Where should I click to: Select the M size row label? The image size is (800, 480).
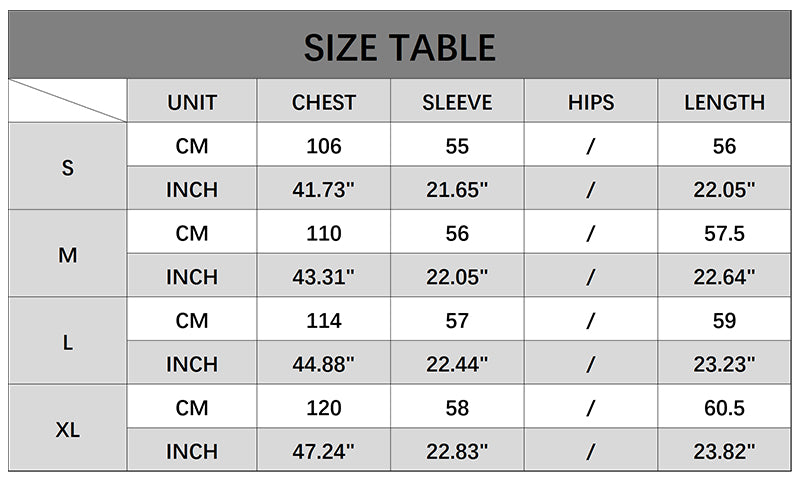(68, 255)
